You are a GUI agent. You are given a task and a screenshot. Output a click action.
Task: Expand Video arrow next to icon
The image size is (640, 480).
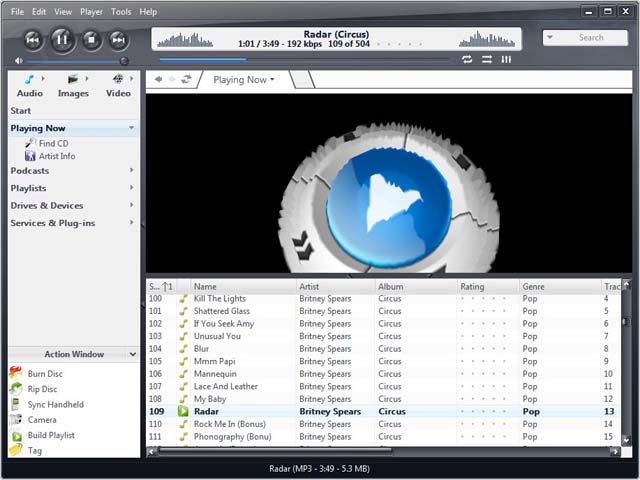click(x=131, y=78)
